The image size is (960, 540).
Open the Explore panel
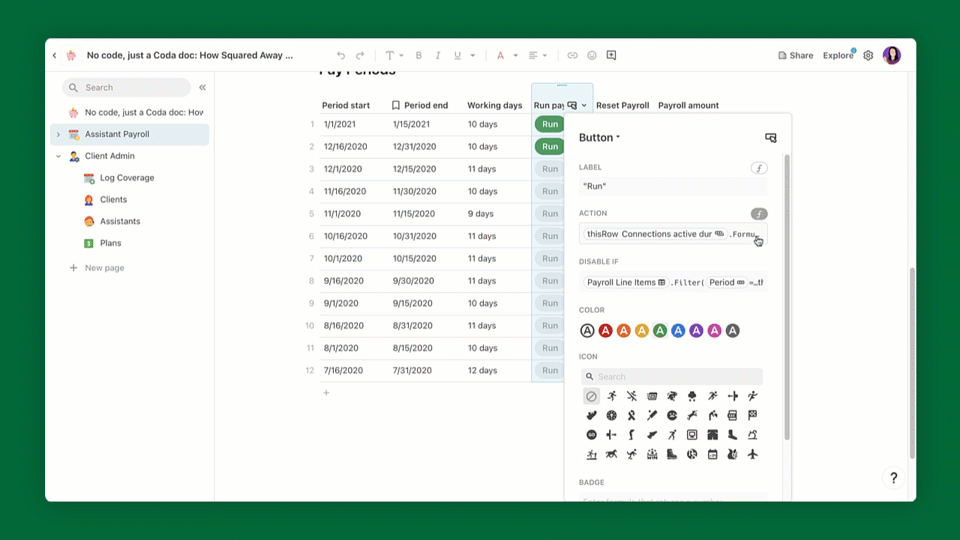click(x=838, y=55)
